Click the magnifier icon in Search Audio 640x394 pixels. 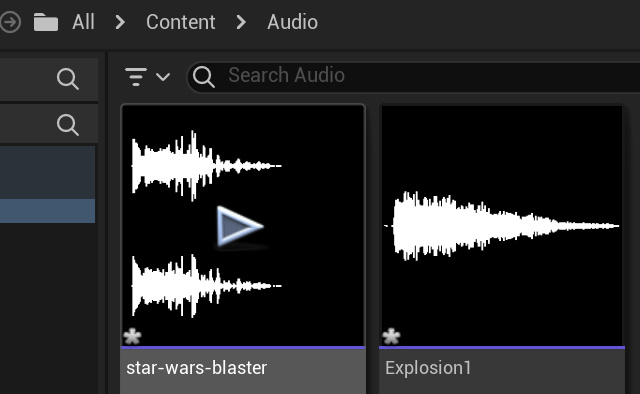point(204,76)
